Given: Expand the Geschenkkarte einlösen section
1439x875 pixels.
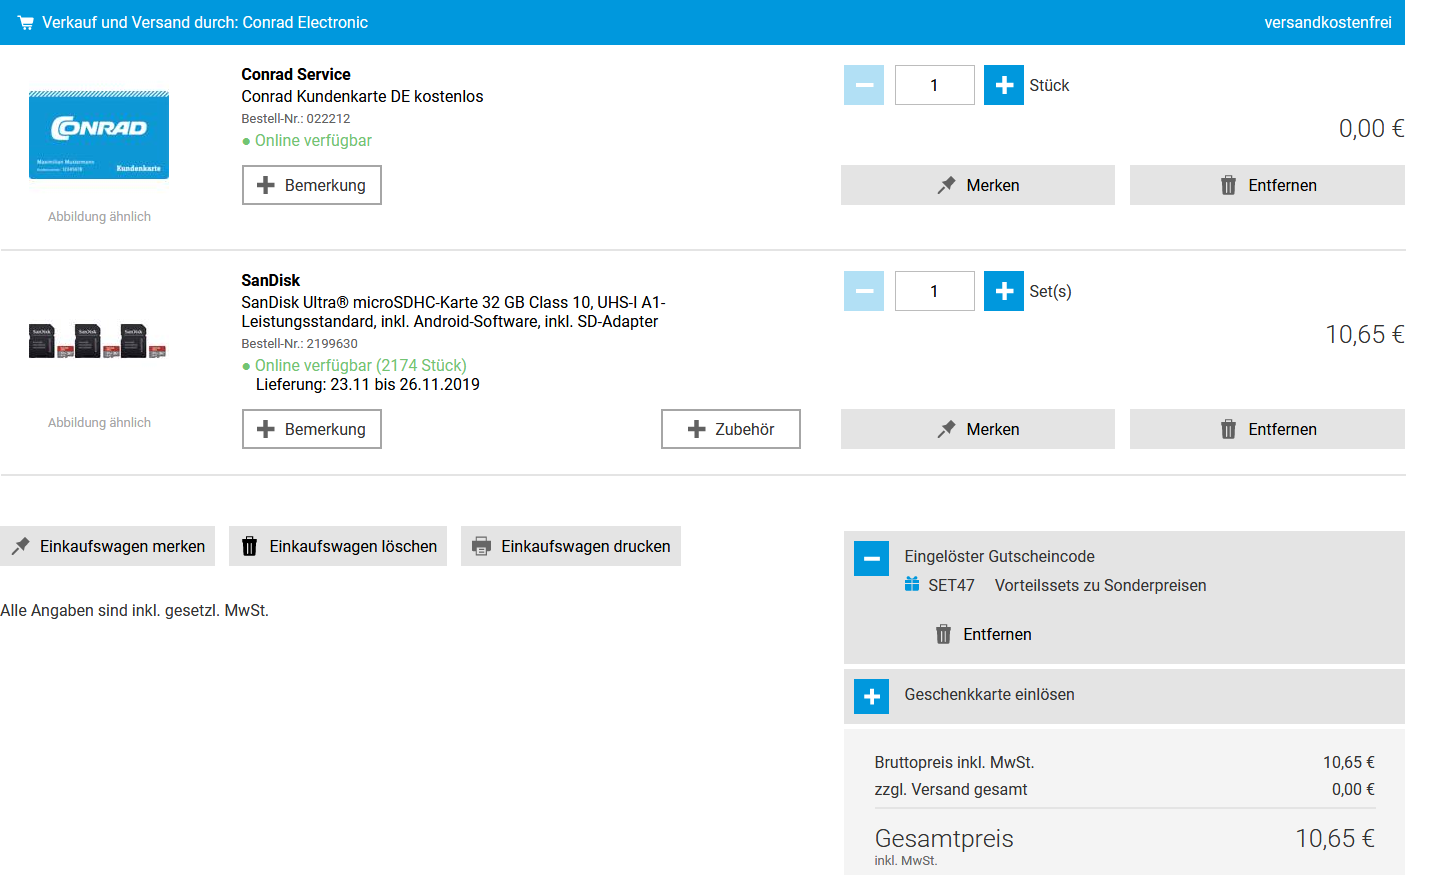Looking at the screenshot, I should (x=871, y=696).
